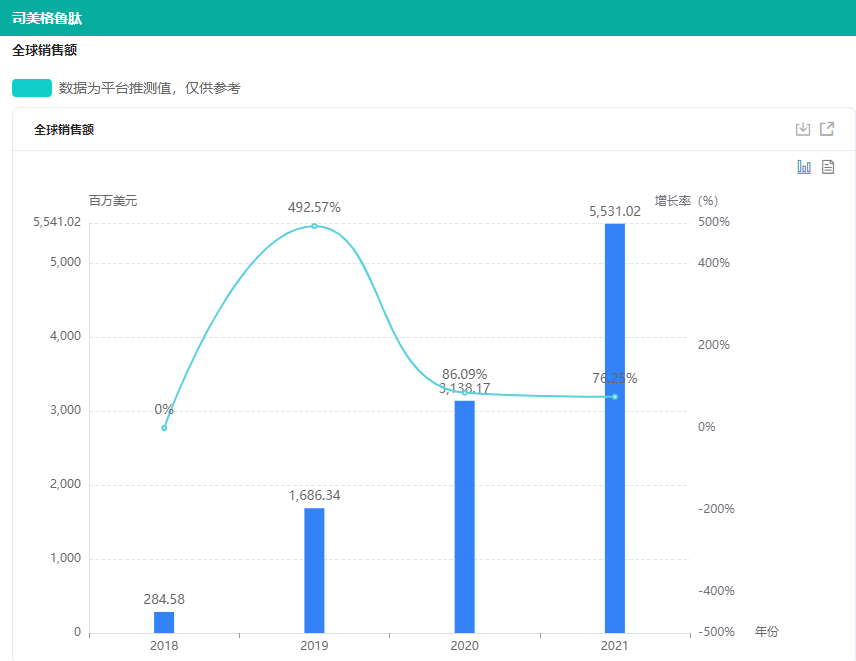This screenshot has height=661, width=856.
Task: Click the 2019 x-axis year label
Action: pyautogui.click(x=314, y=647)
